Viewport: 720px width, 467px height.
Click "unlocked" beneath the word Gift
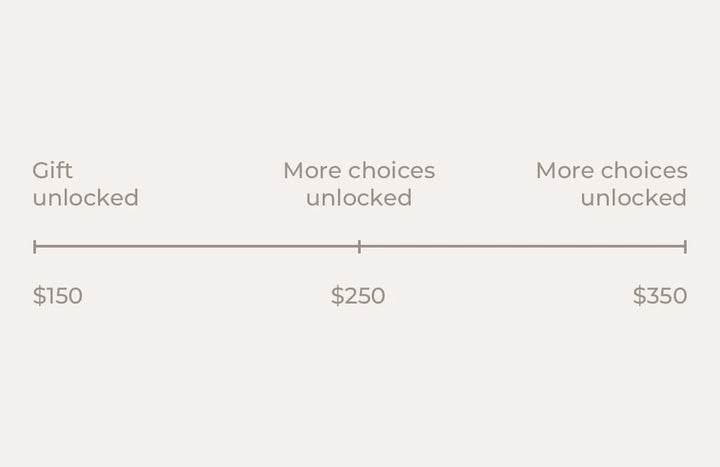85,198
